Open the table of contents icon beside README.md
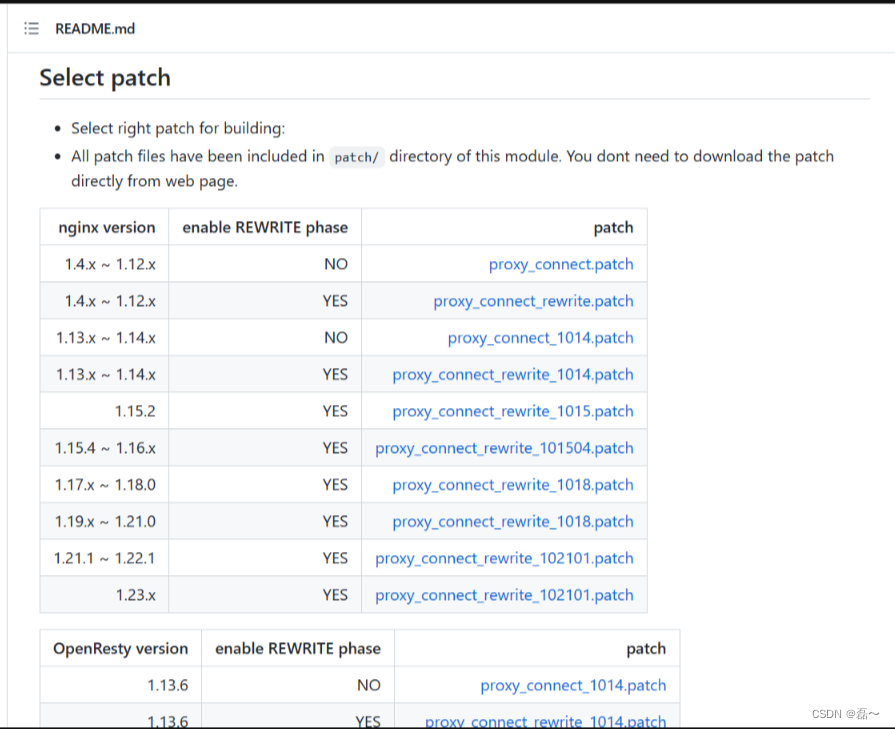This screenshot has width=895, height=729. [31, 28]
